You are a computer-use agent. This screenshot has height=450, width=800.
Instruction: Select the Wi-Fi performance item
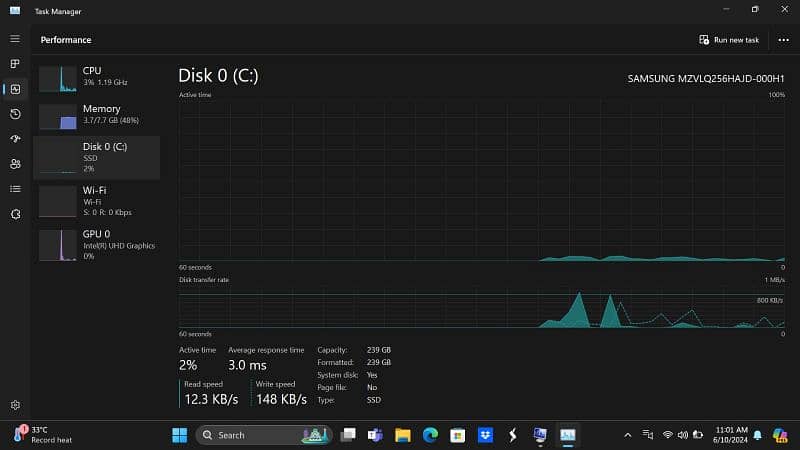(x=97, y=201)
